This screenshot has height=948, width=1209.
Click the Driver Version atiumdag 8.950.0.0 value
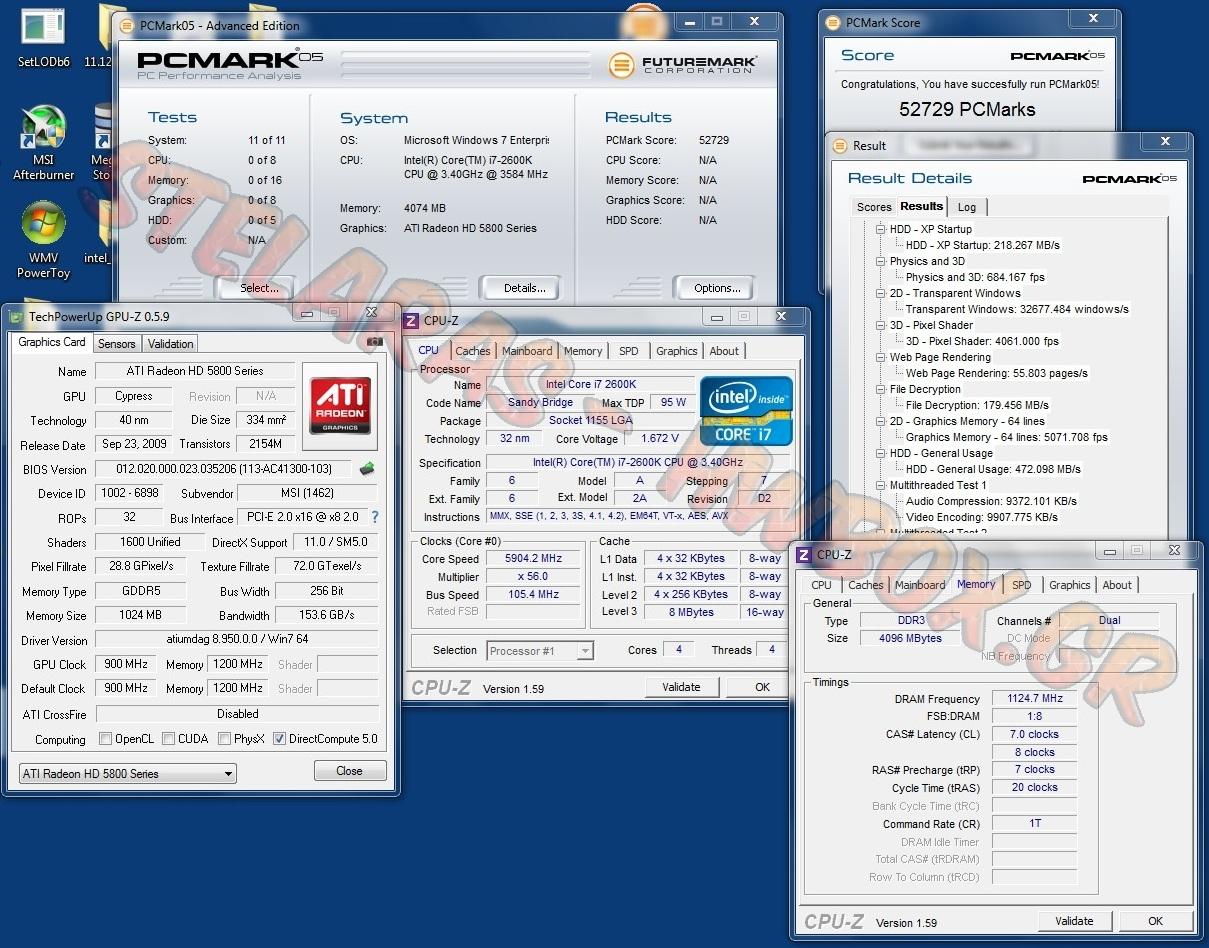click(237, 640)
